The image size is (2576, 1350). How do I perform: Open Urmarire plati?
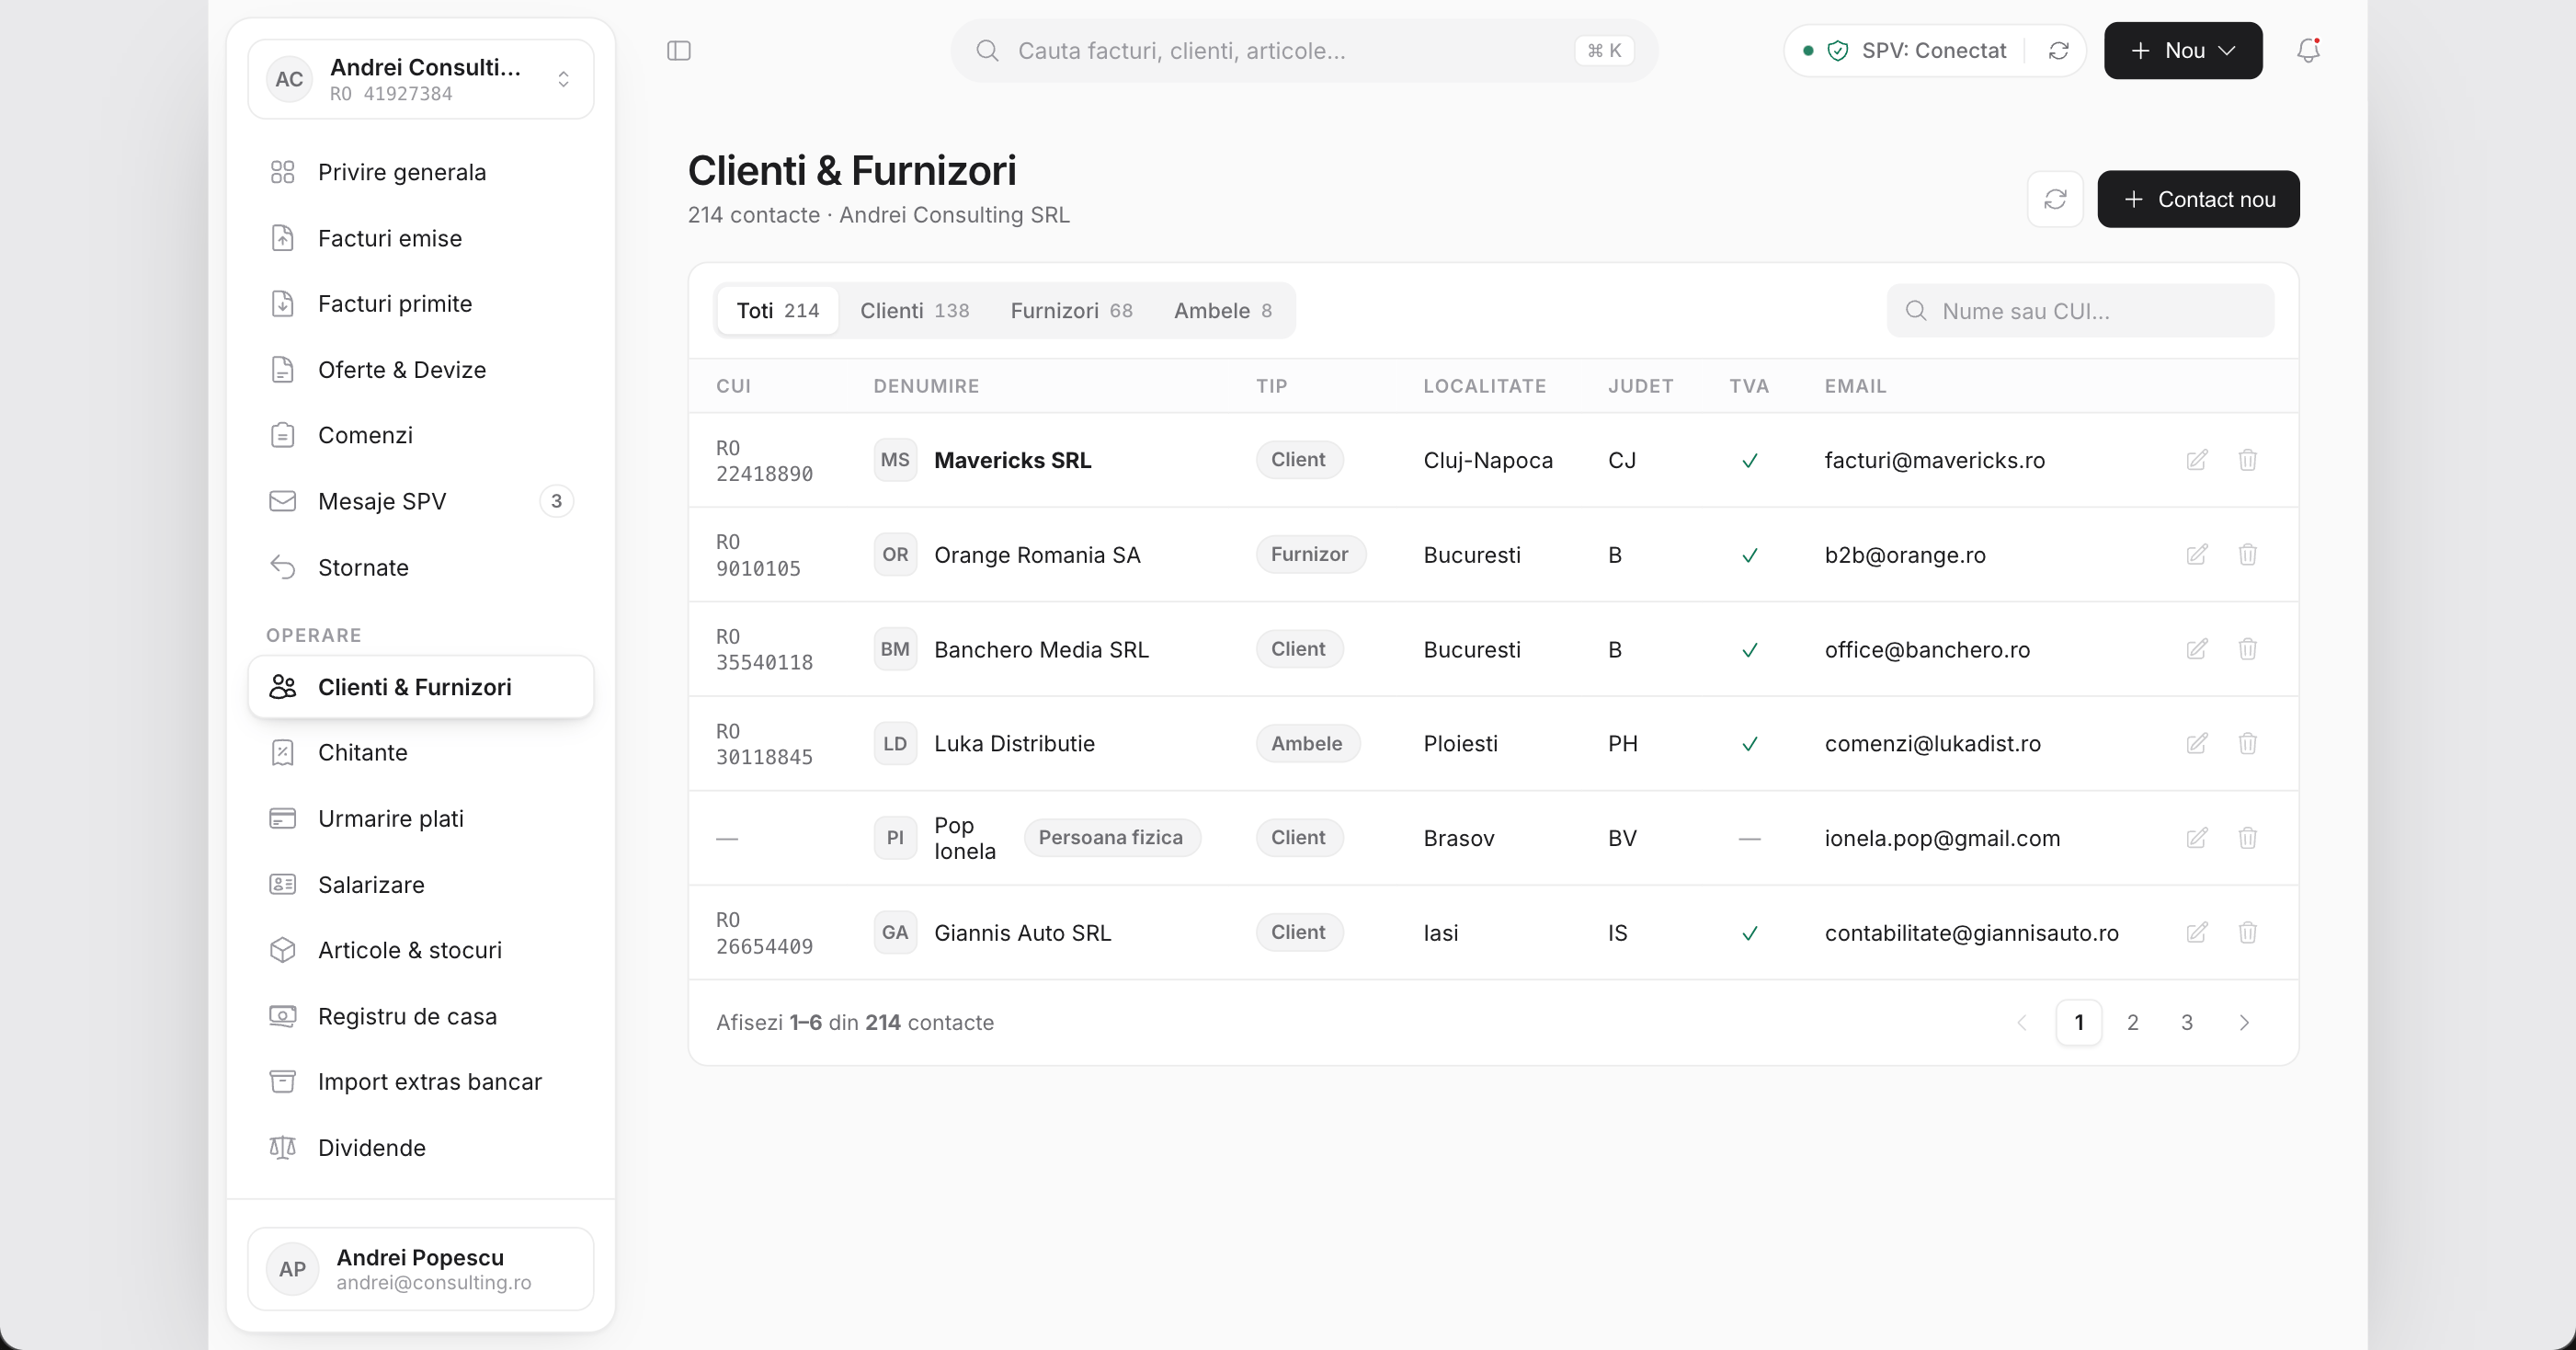(x=421, y=819)
